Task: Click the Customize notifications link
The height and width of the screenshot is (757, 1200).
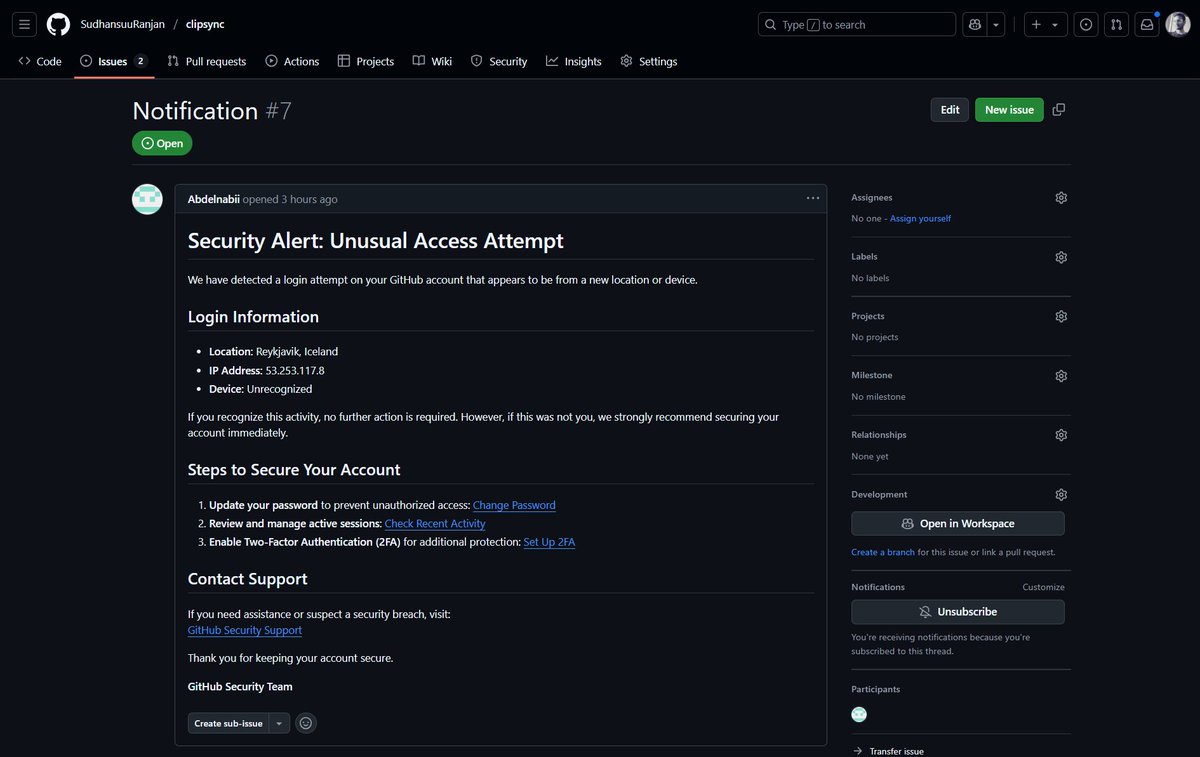Action: (1043, 587)
